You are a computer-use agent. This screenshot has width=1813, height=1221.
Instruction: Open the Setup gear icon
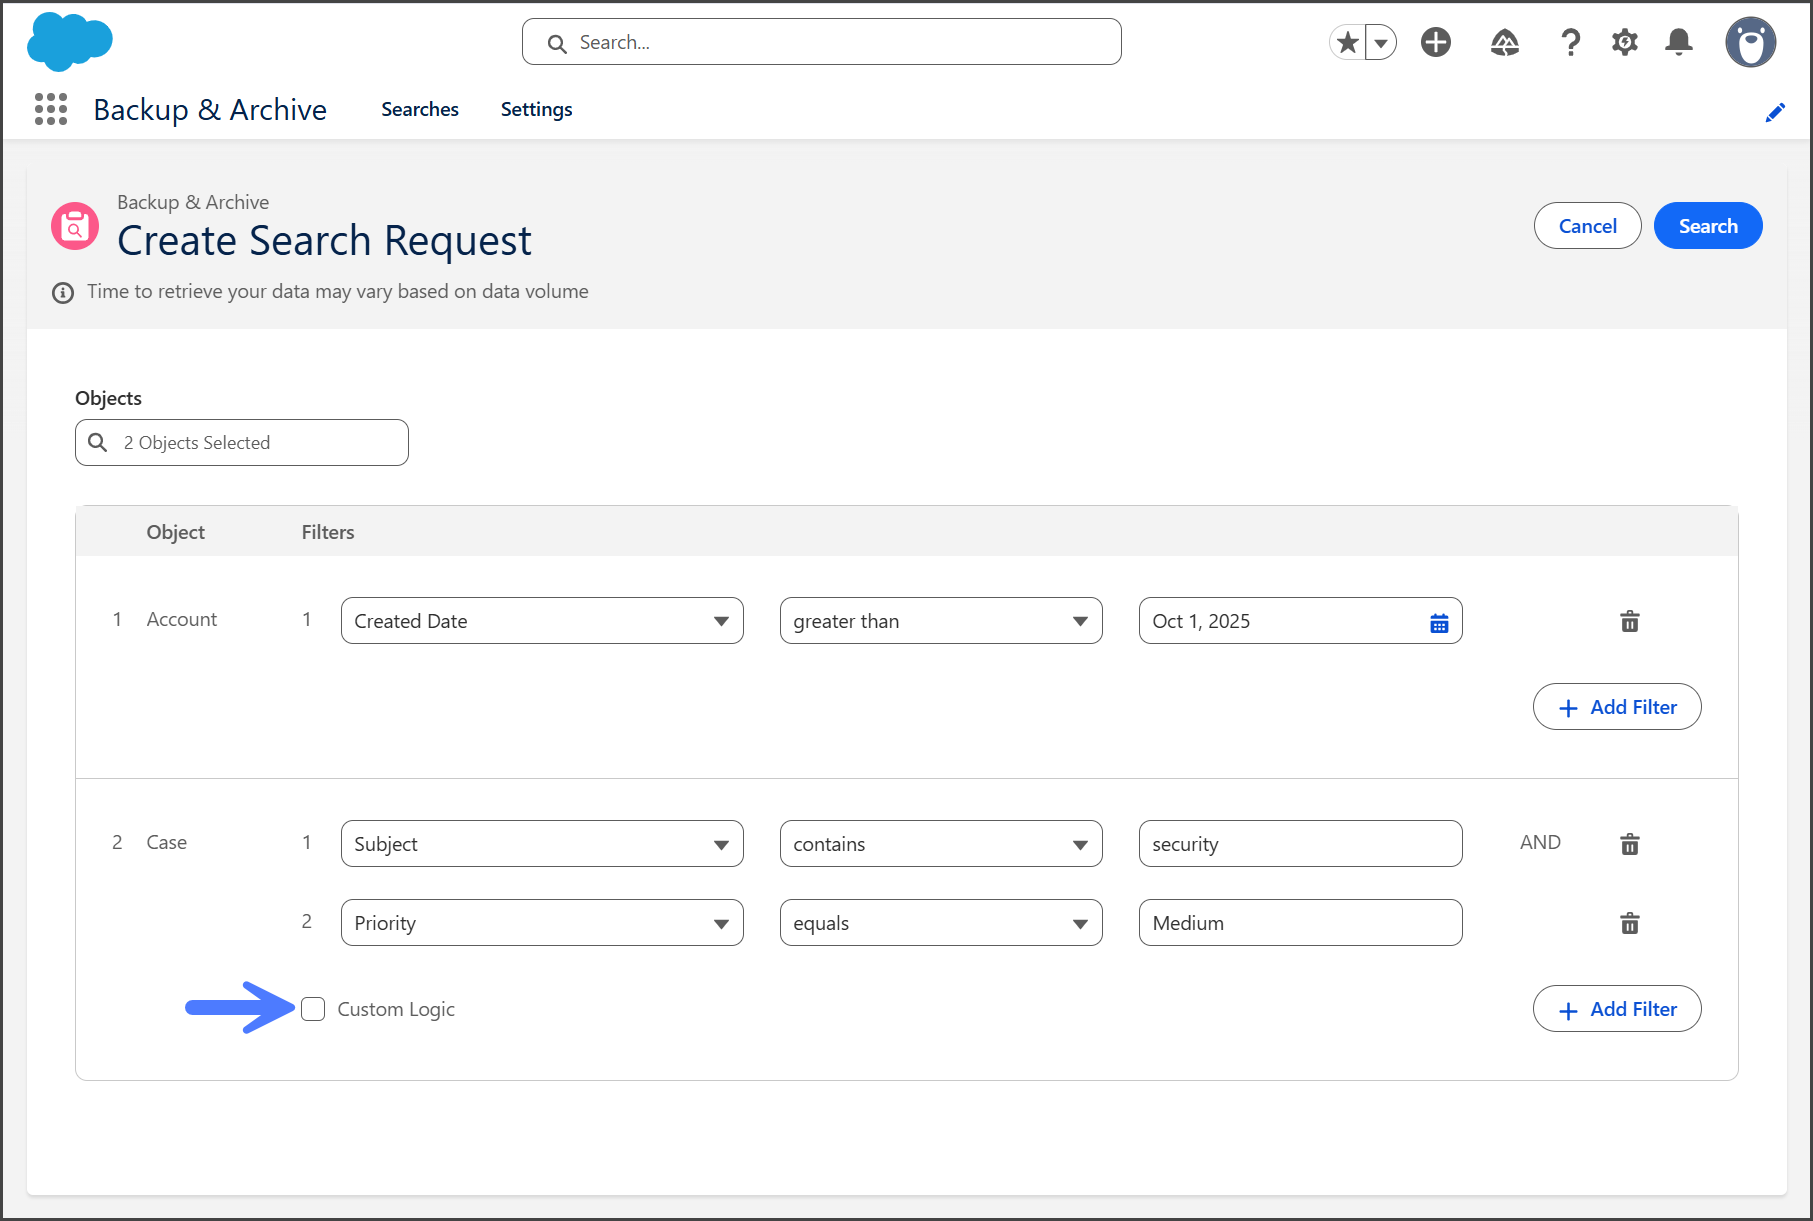click(x=1625, y=42)
